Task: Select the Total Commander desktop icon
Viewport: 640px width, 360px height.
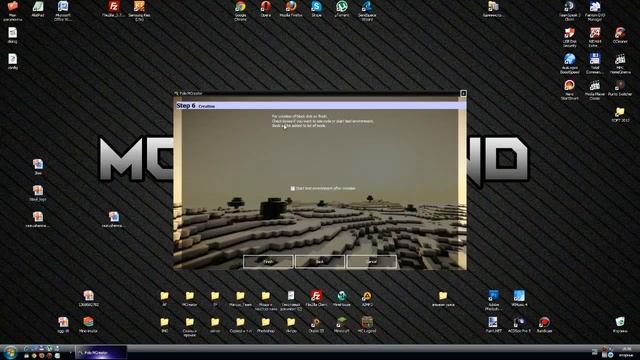Action: pyautogui.click(x=595, y=63)
